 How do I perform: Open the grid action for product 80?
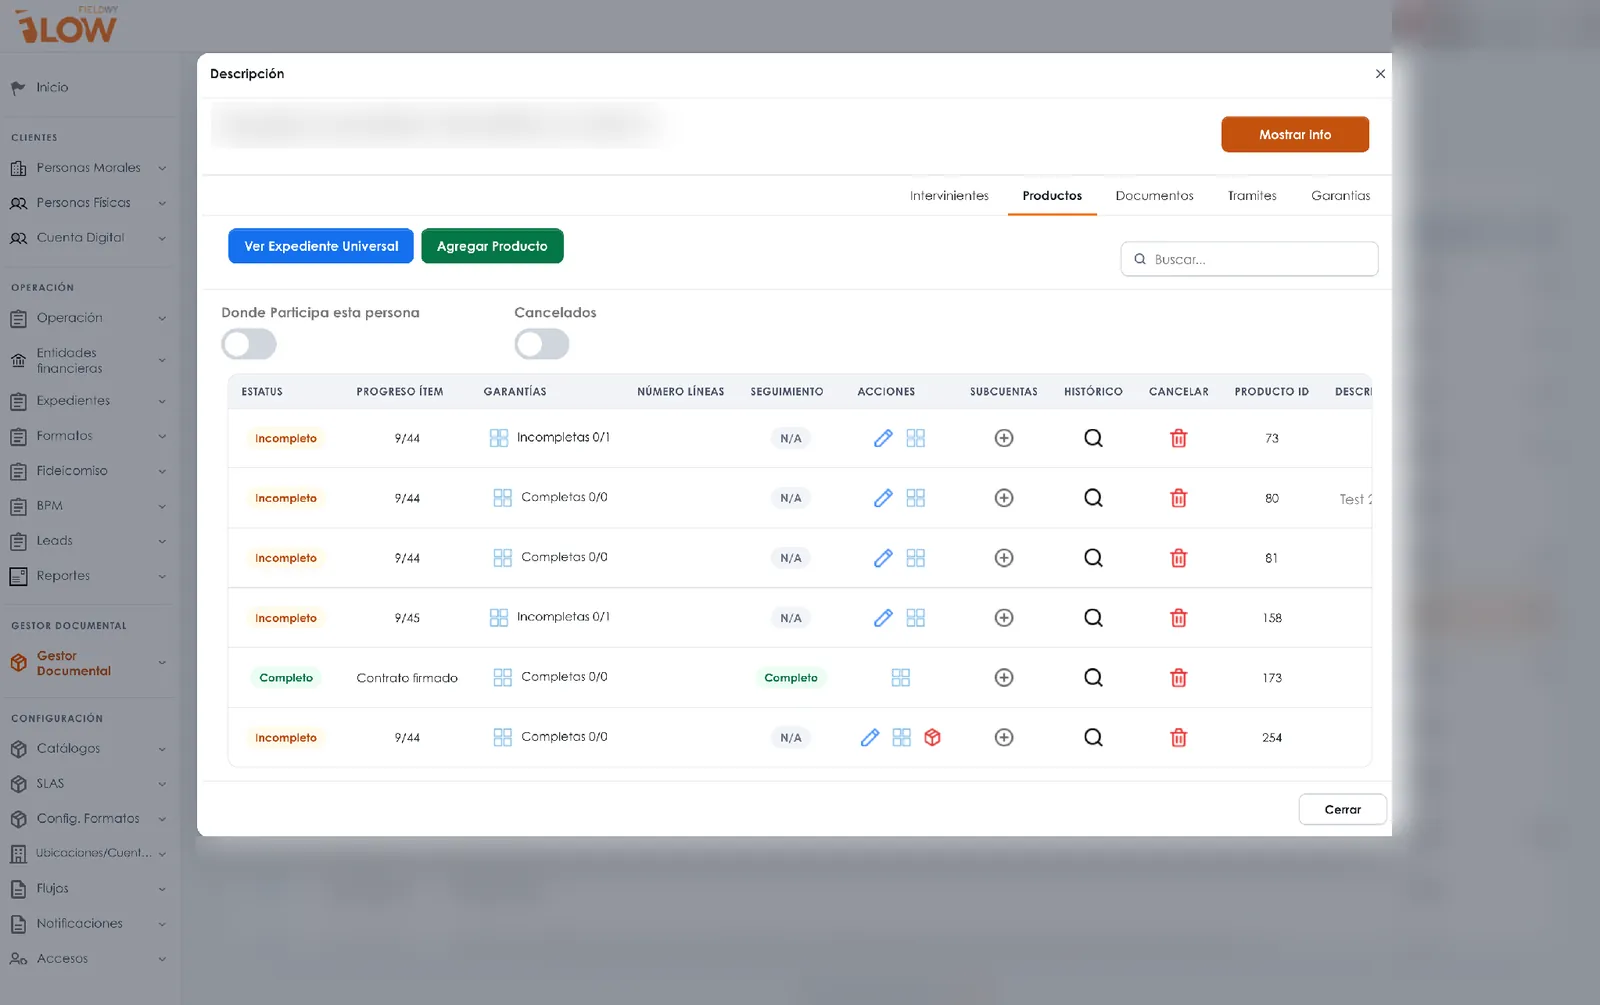click(x=915, y=498)
